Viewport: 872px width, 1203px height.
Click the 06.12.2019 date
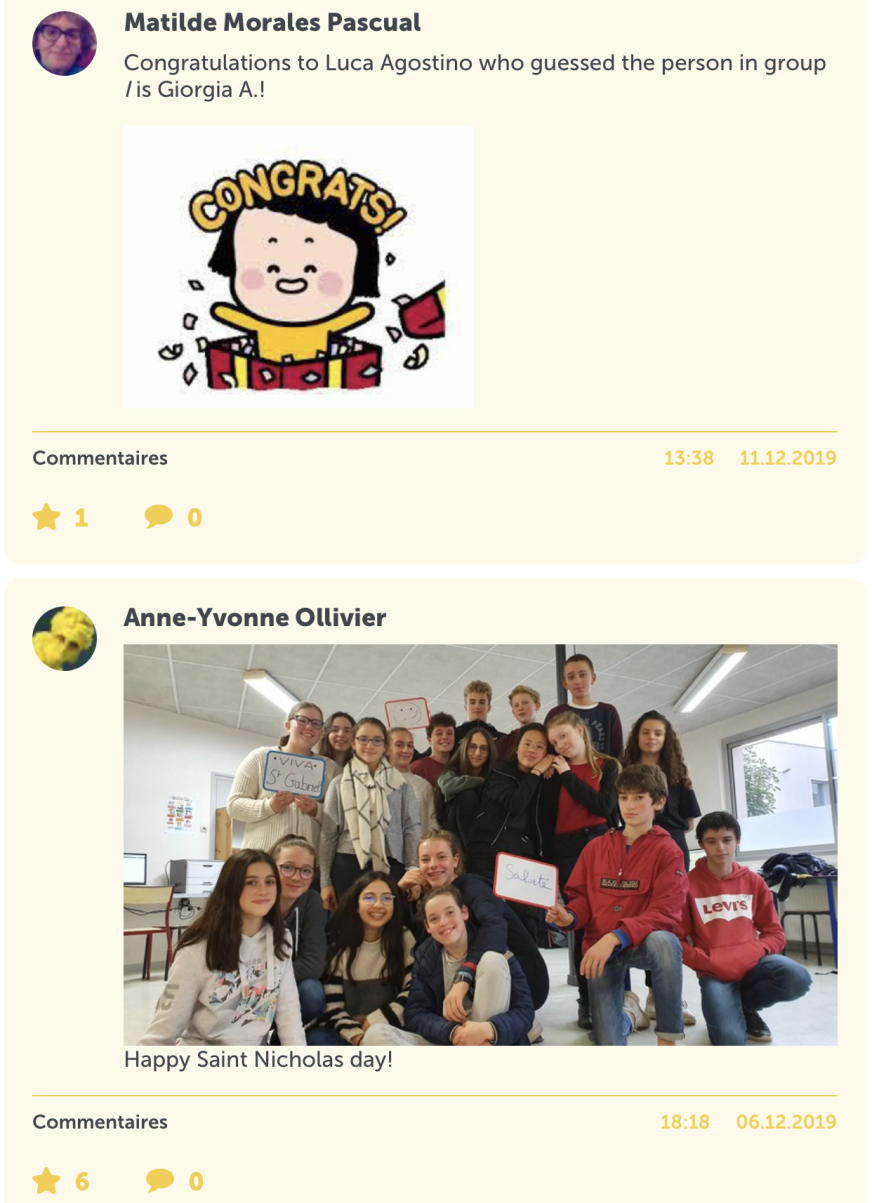pyautogui.click(x=786, y=1122)
